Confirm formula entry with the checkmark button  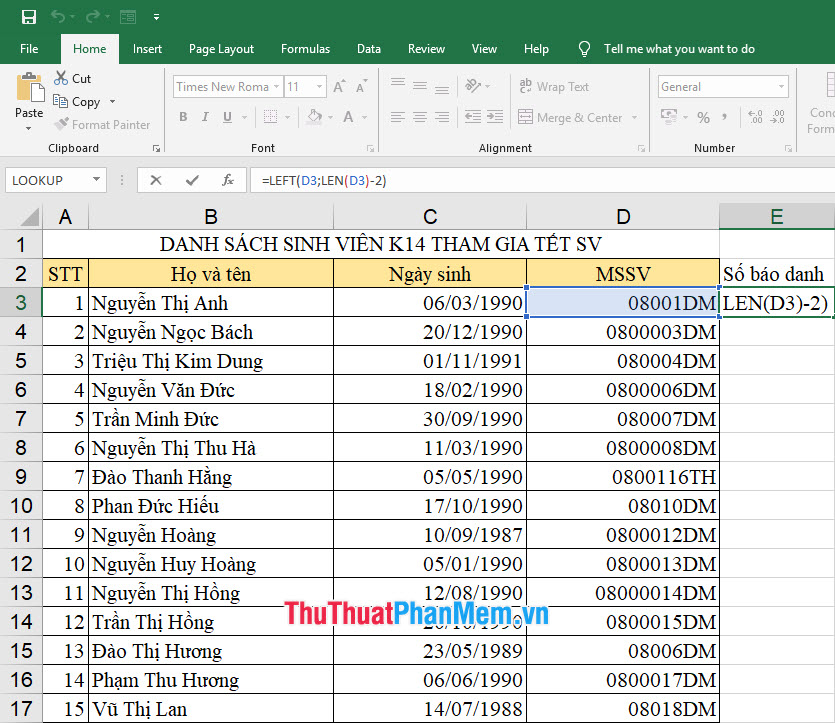[190, 180]
